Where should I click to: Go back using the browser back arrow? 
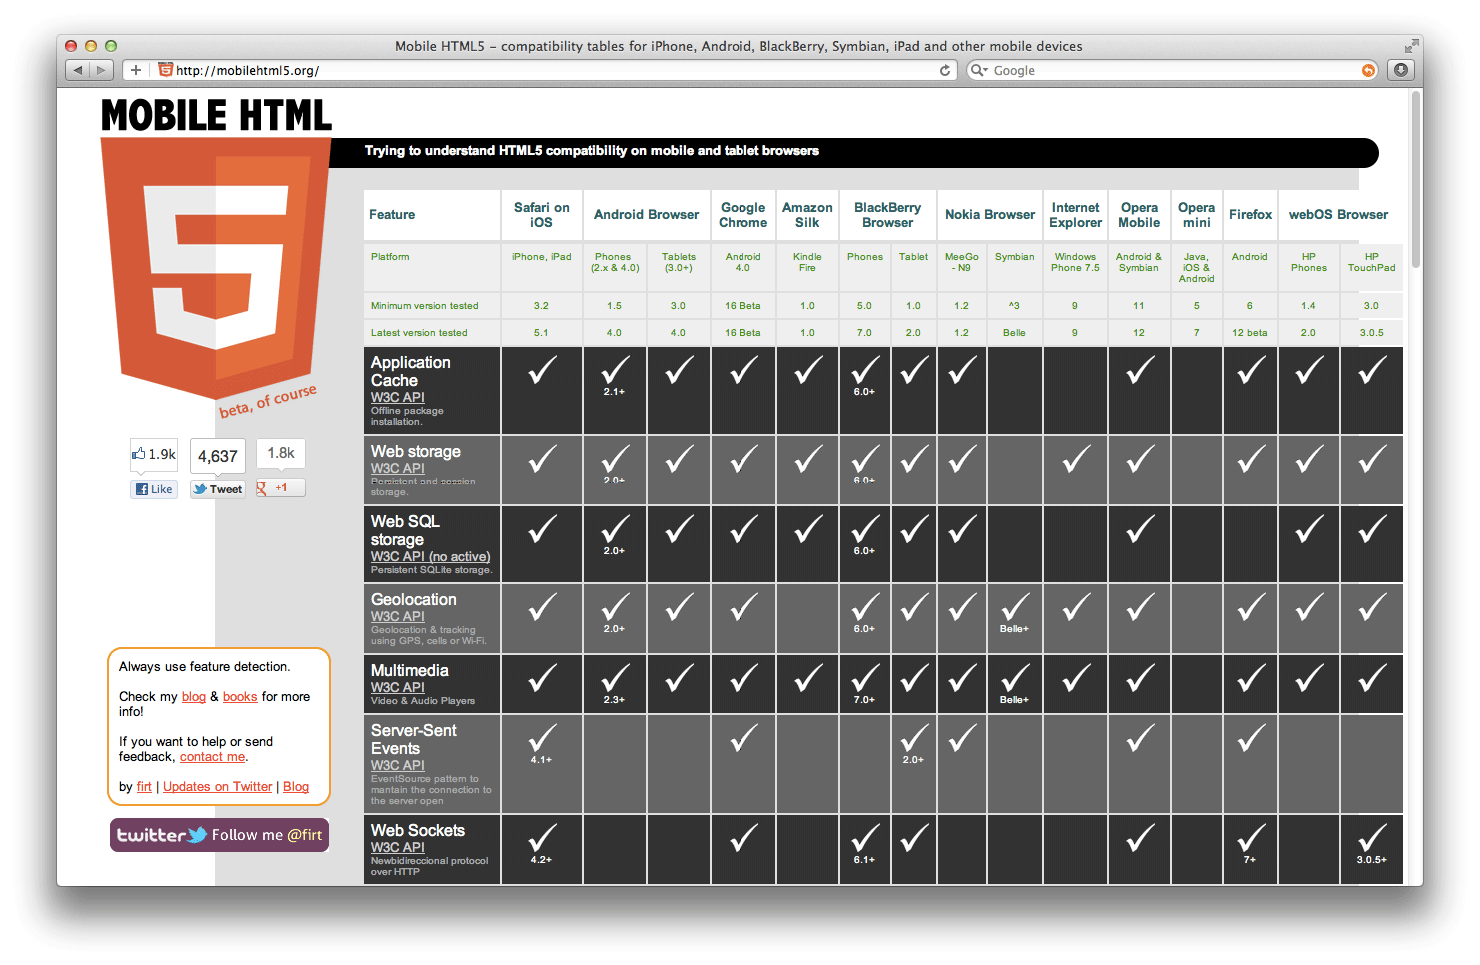(78, 70)
